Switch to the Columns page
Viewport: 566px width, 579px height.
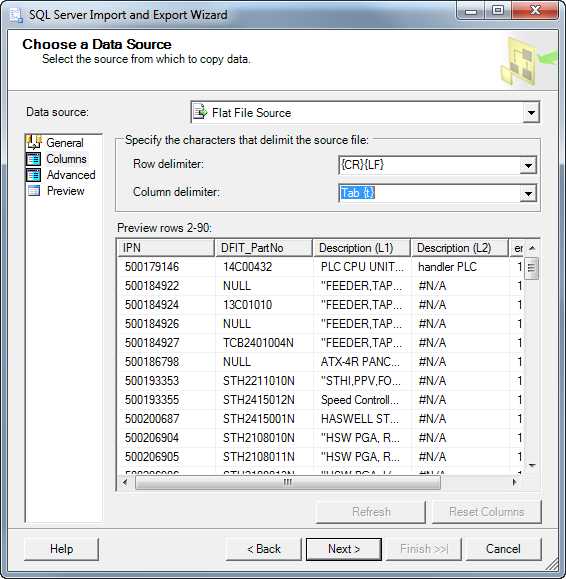click(x=66, y=159)
